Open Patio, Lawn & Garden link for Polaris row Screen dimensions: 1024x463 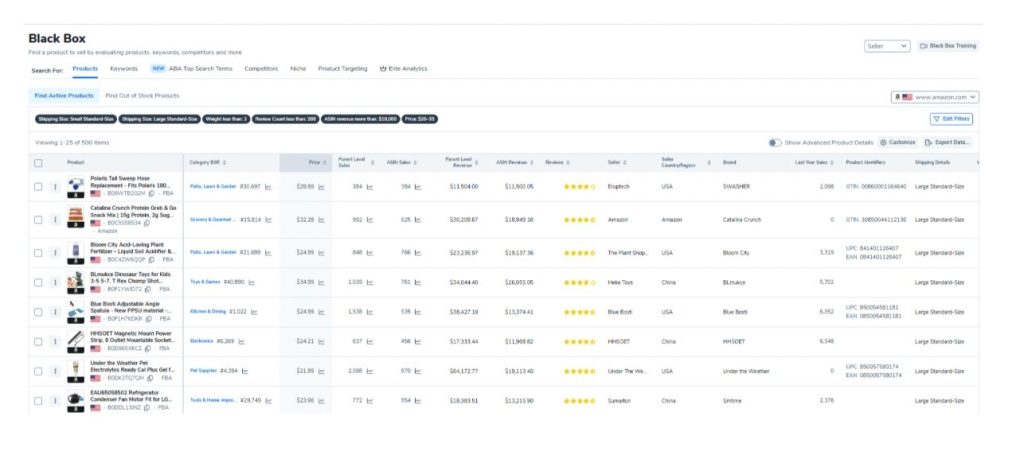coord(213,187)
